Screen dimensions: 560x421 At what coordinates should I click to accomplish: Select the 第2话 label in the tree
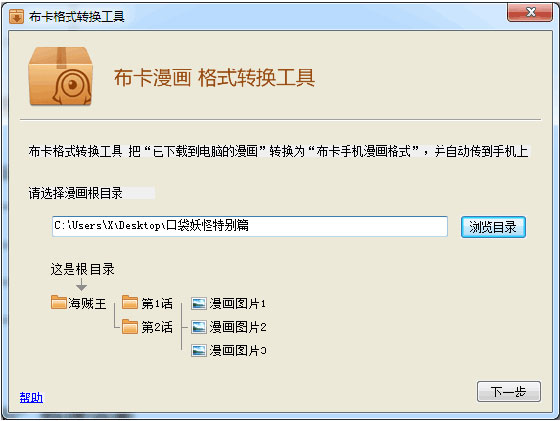[157, 327]
